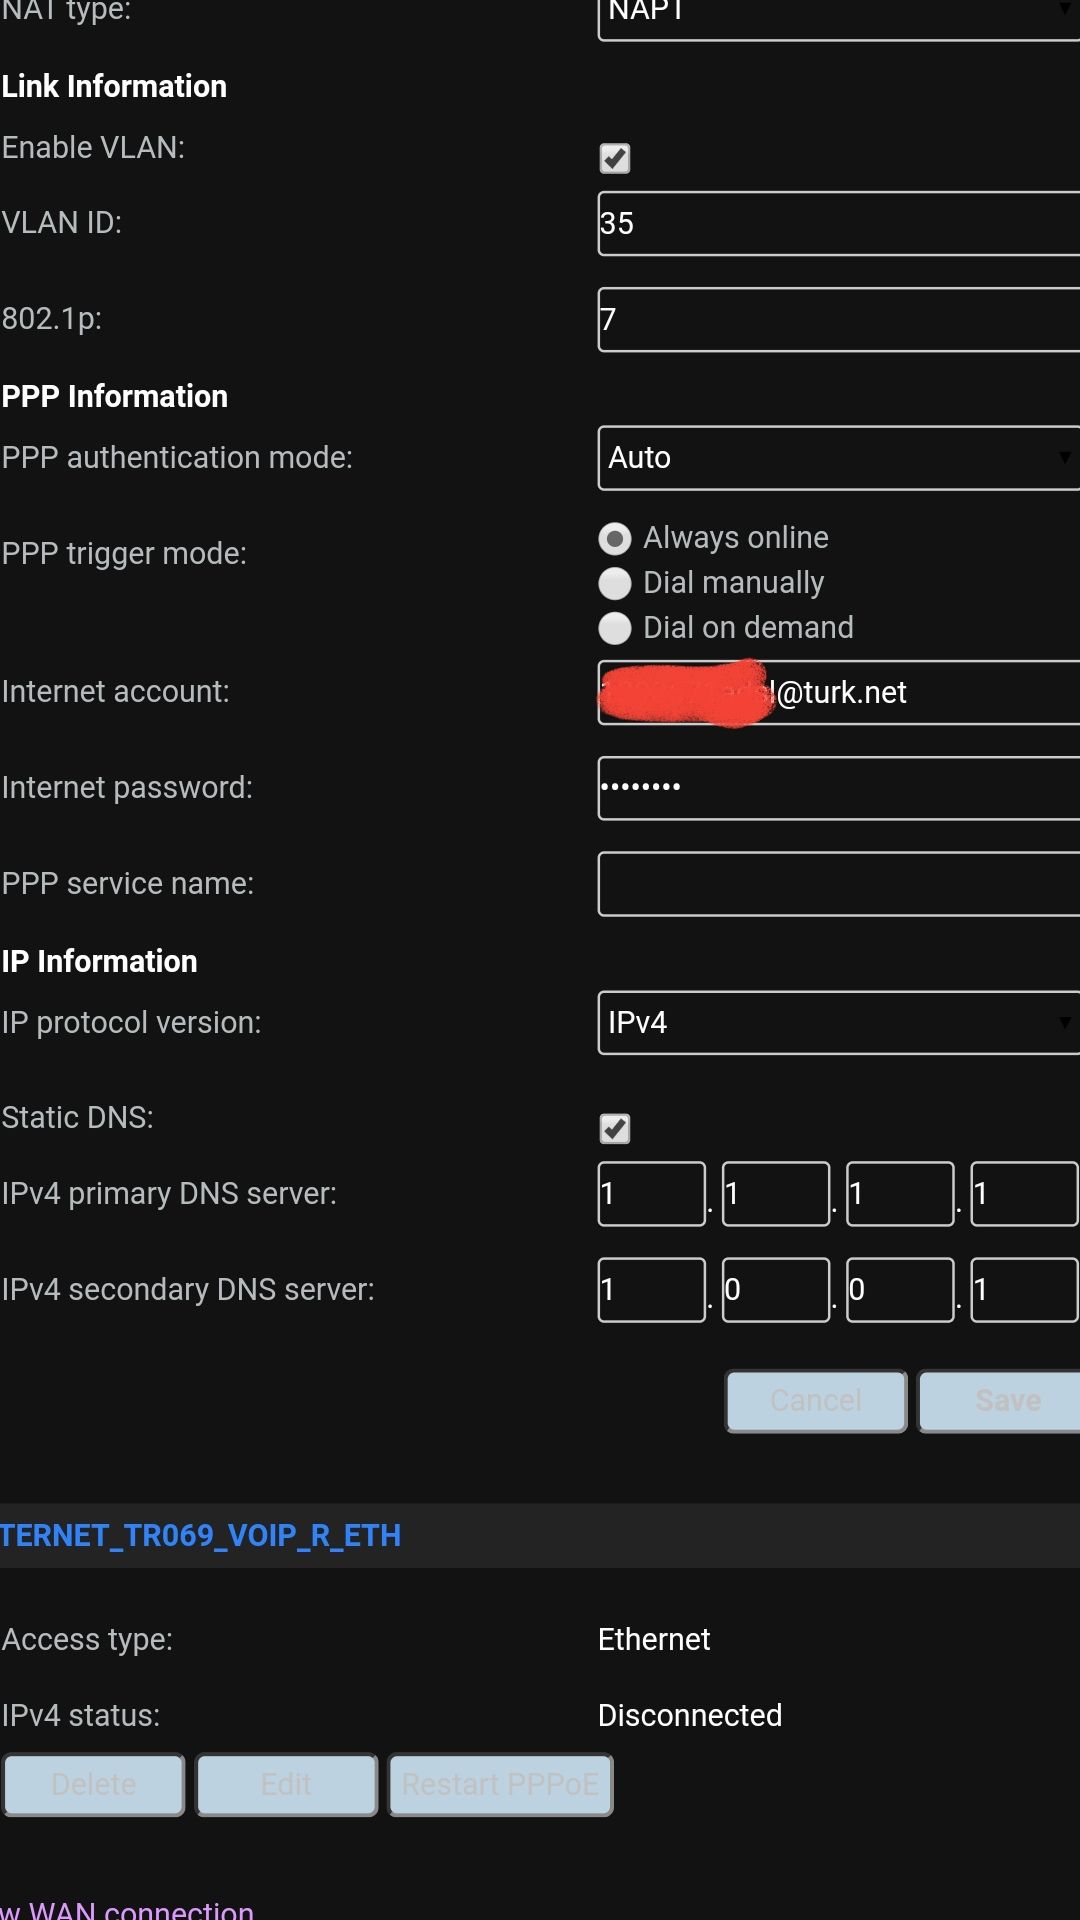
Task: Click first octet of primary DNS server
Action: [x=651, y=1194]
